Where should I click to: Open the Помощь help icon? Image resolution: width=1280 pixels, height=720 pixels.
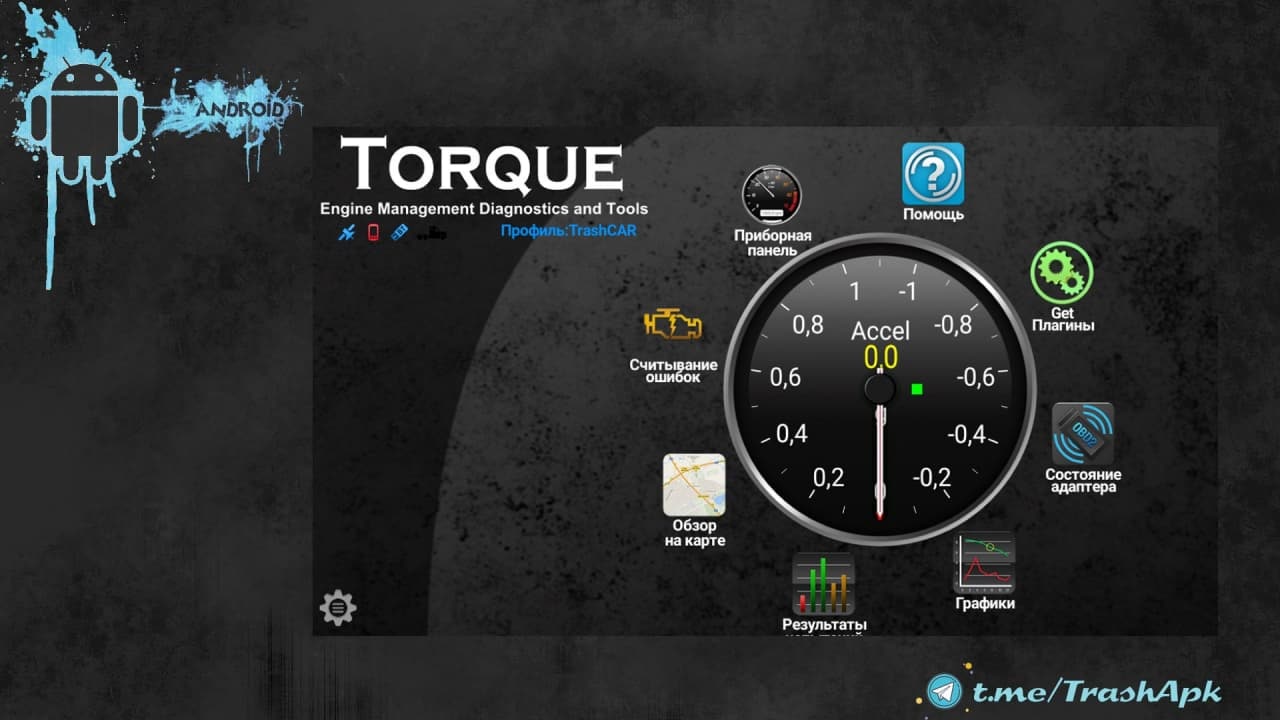pos(933,174)
